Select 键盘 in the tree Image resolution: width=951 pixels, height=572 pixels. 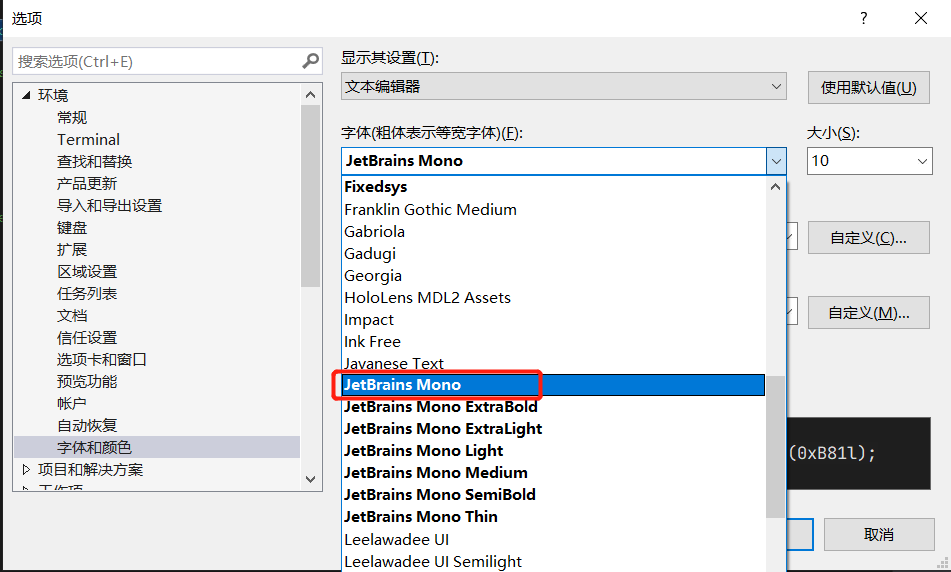click(x=72, y=227)
